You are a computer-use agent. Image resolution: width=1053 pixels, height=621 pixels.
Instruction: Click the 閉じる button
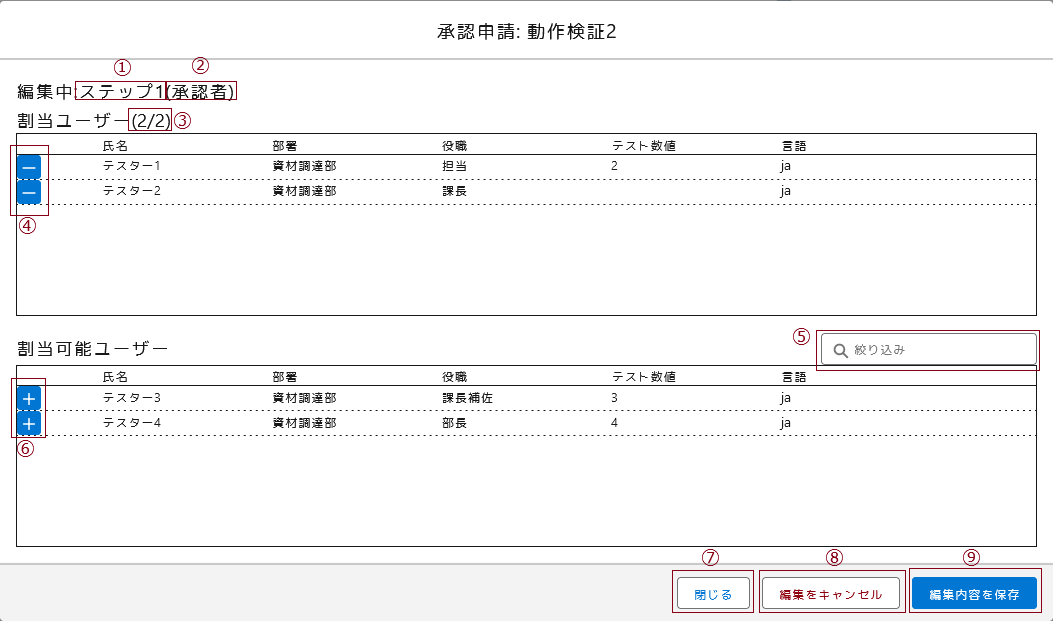click(713, 594)
